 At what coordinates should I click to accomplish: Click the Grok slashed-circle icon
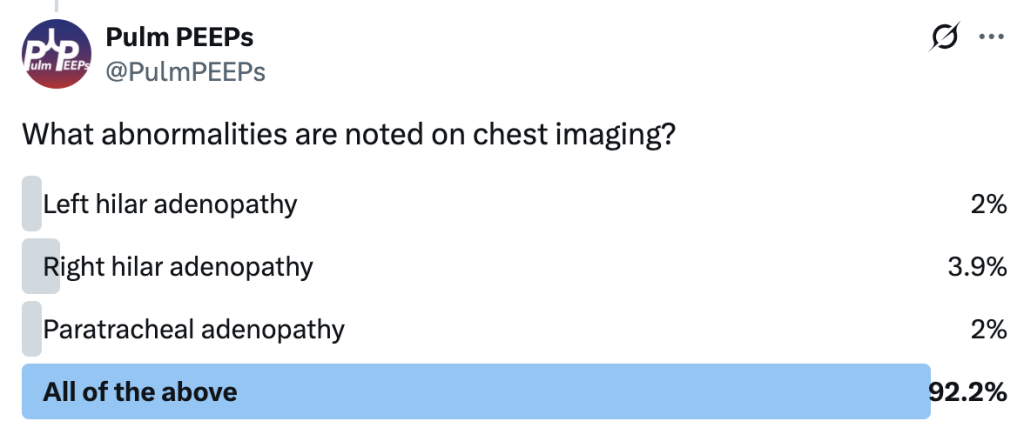[944, 37]
